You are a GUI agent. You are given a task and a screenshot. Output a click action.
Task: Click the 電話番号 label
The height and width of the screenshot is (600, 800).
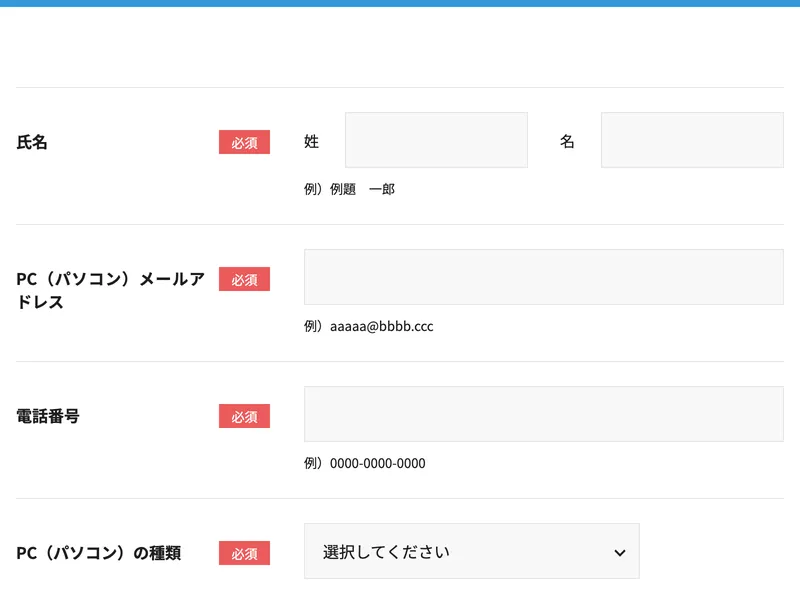[48, 416]
